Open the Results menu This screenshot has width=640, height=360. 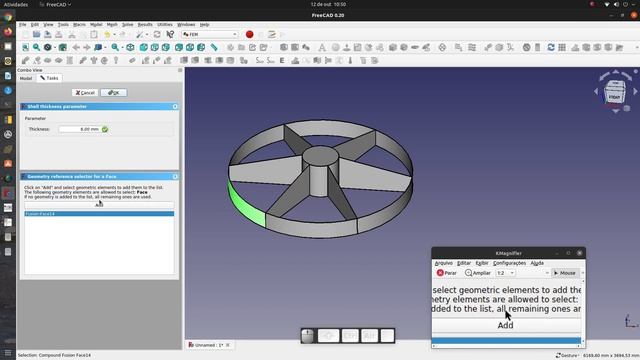(x=145, y=25)
